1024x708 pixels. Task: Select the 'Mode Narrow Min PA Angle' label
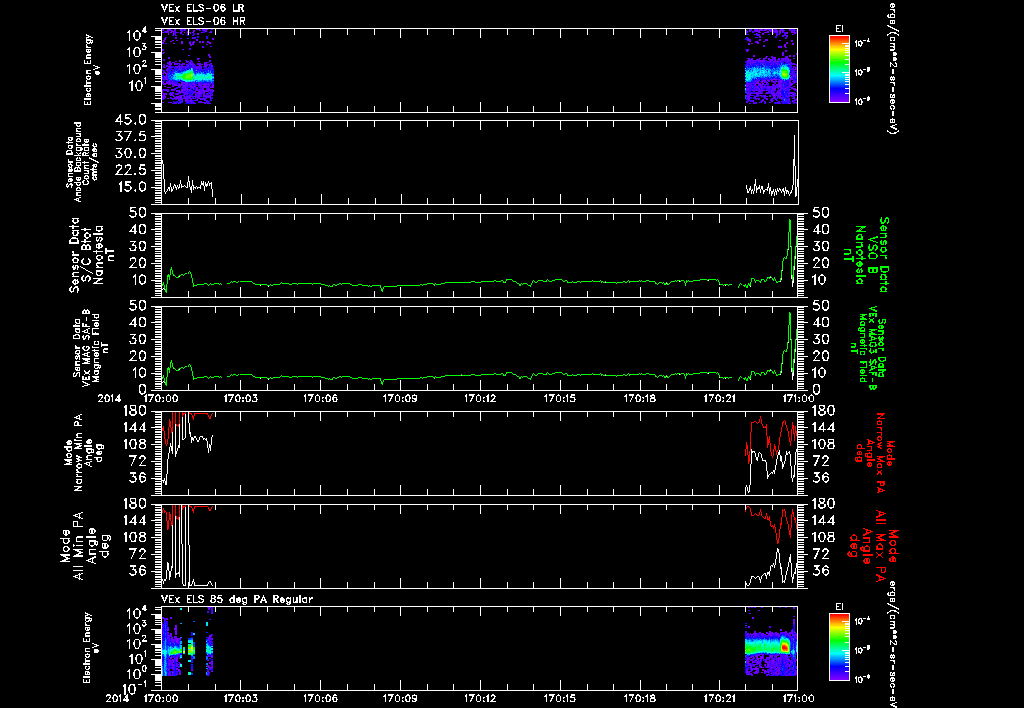point(84,453)
